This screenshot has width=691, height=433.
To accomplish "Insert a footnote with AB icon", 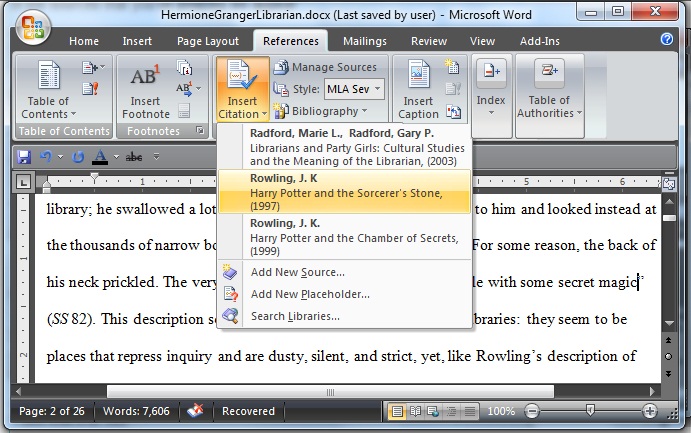I will [145, 91].
